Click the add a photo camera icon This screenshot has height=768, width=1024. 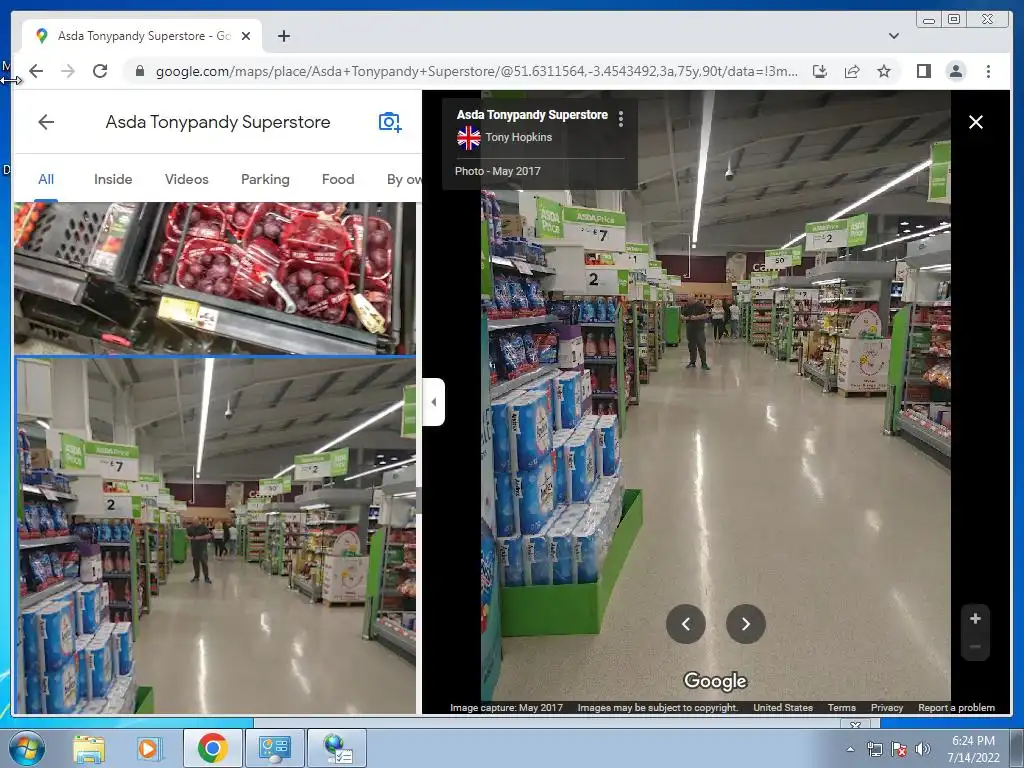click(x=390, y=122)
